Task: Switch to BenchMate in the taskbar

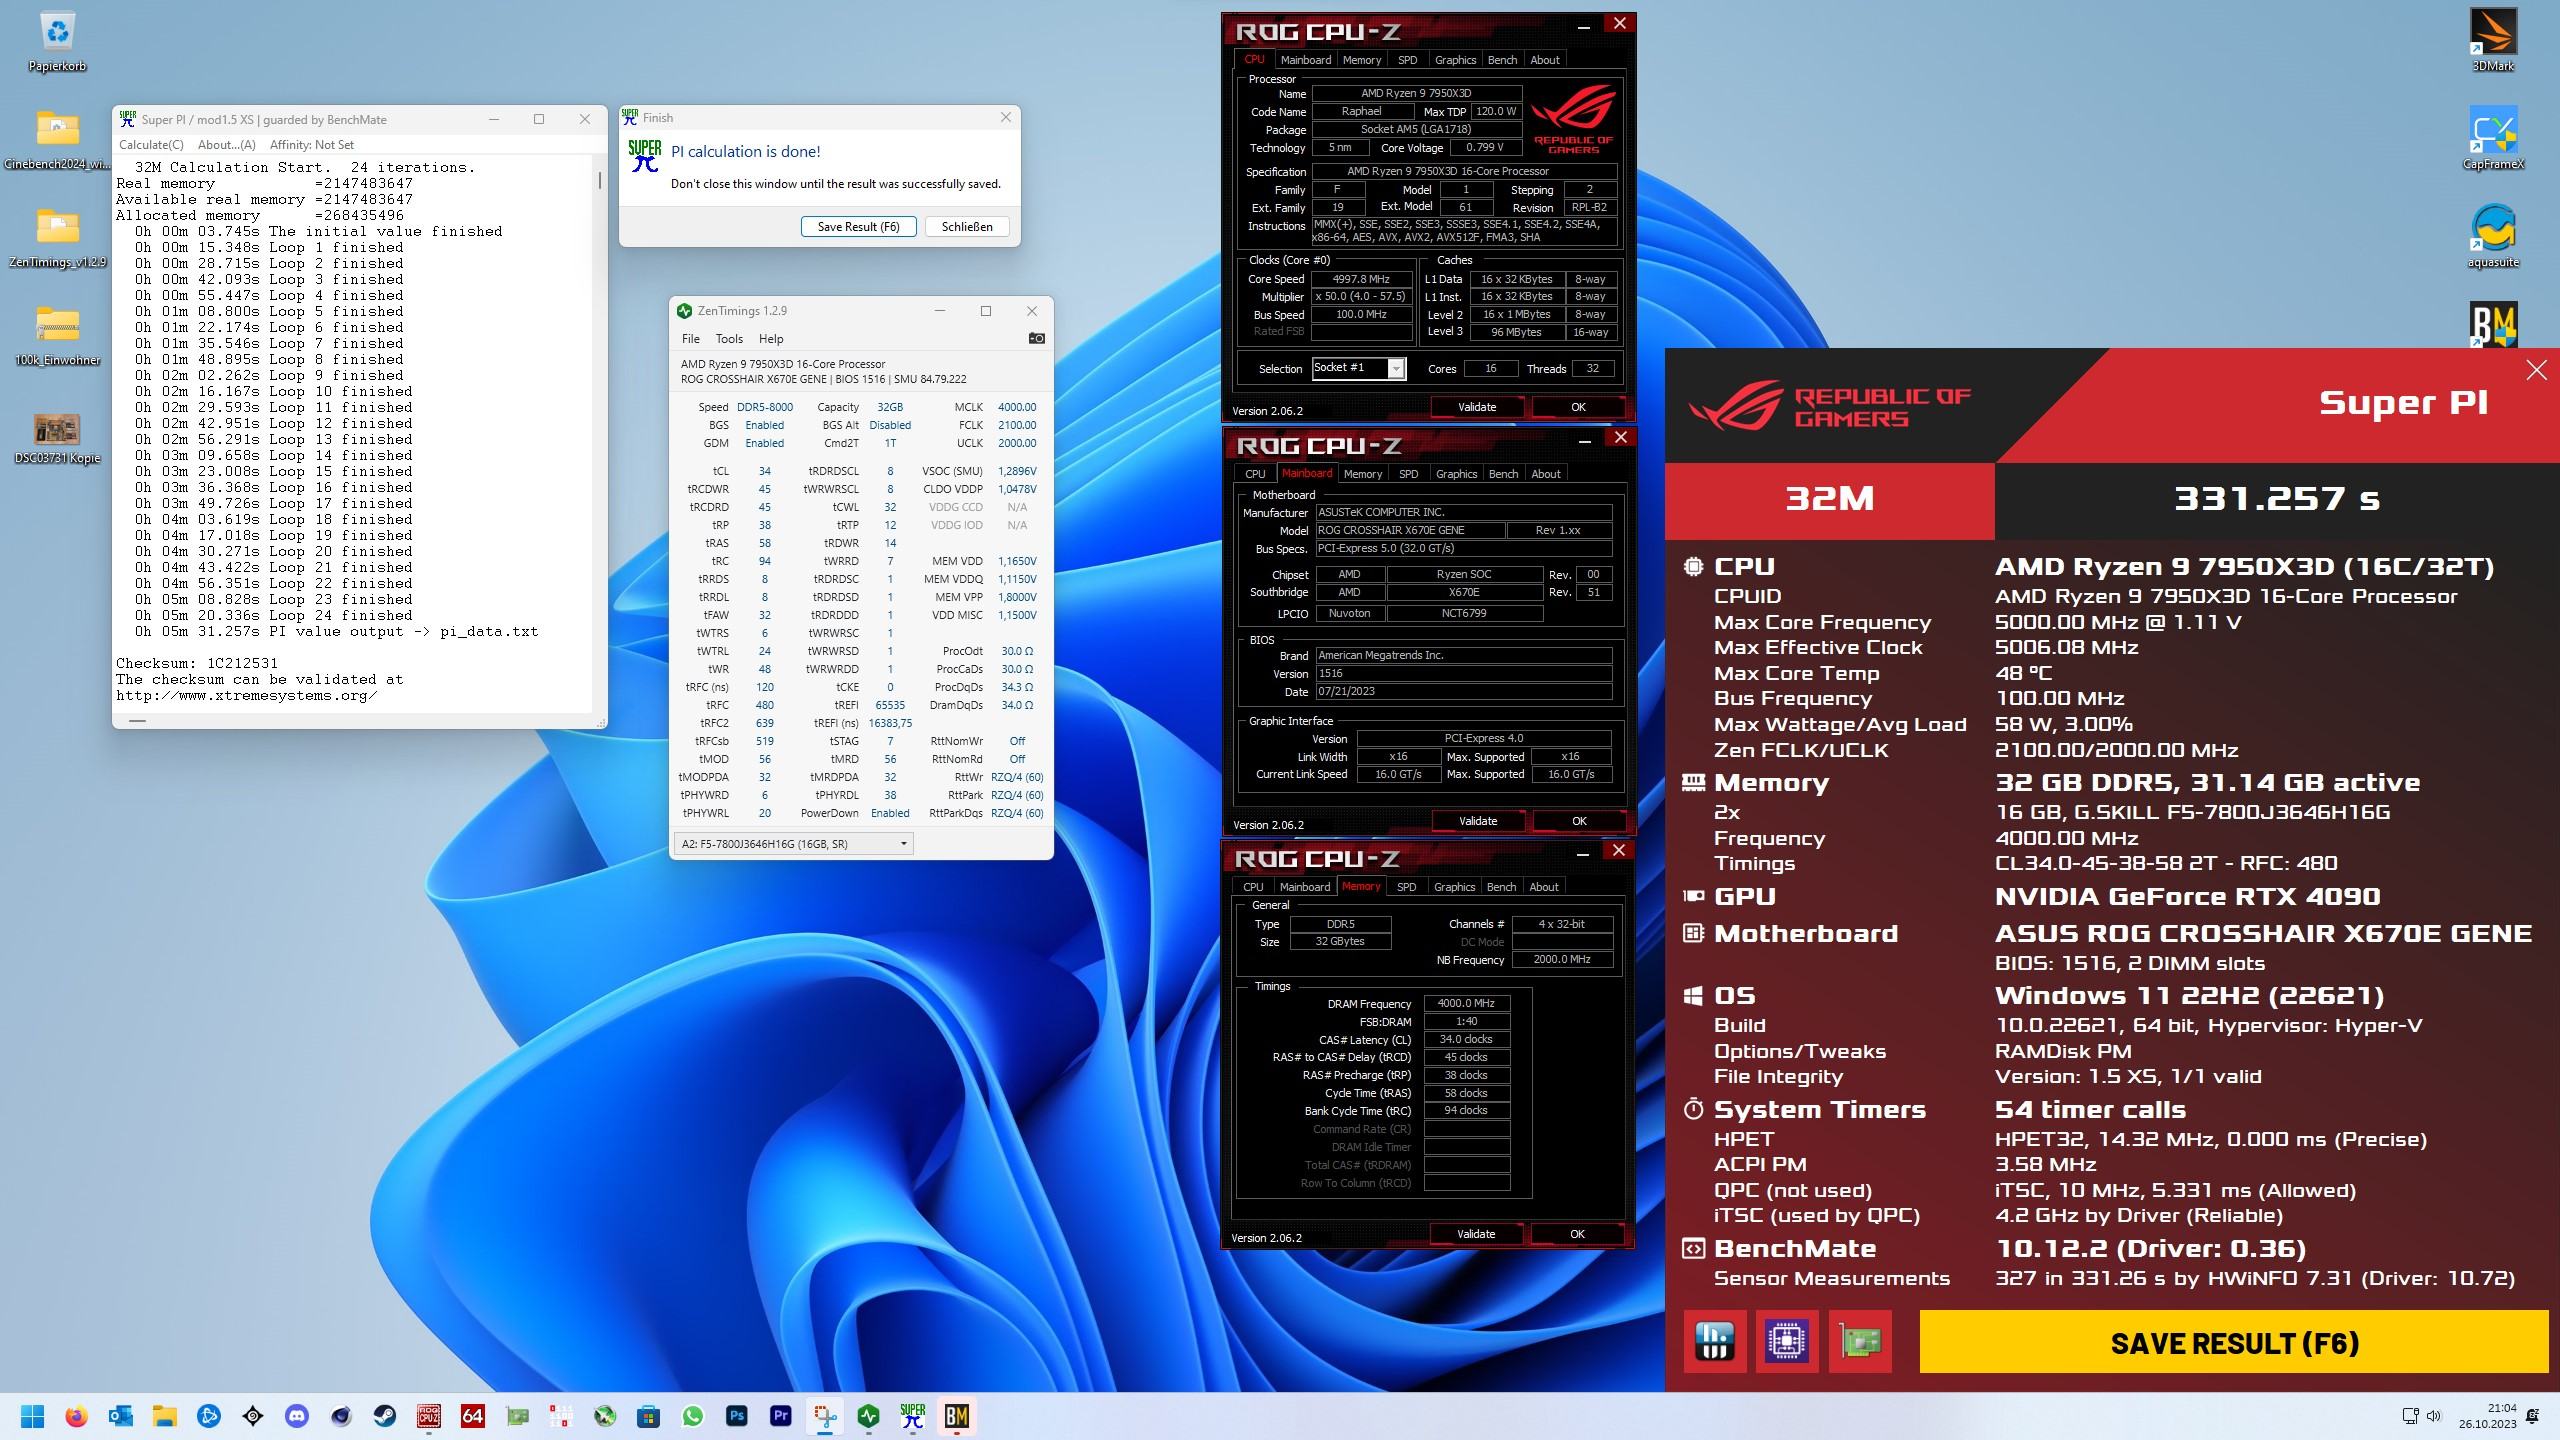Action: 957,1416
